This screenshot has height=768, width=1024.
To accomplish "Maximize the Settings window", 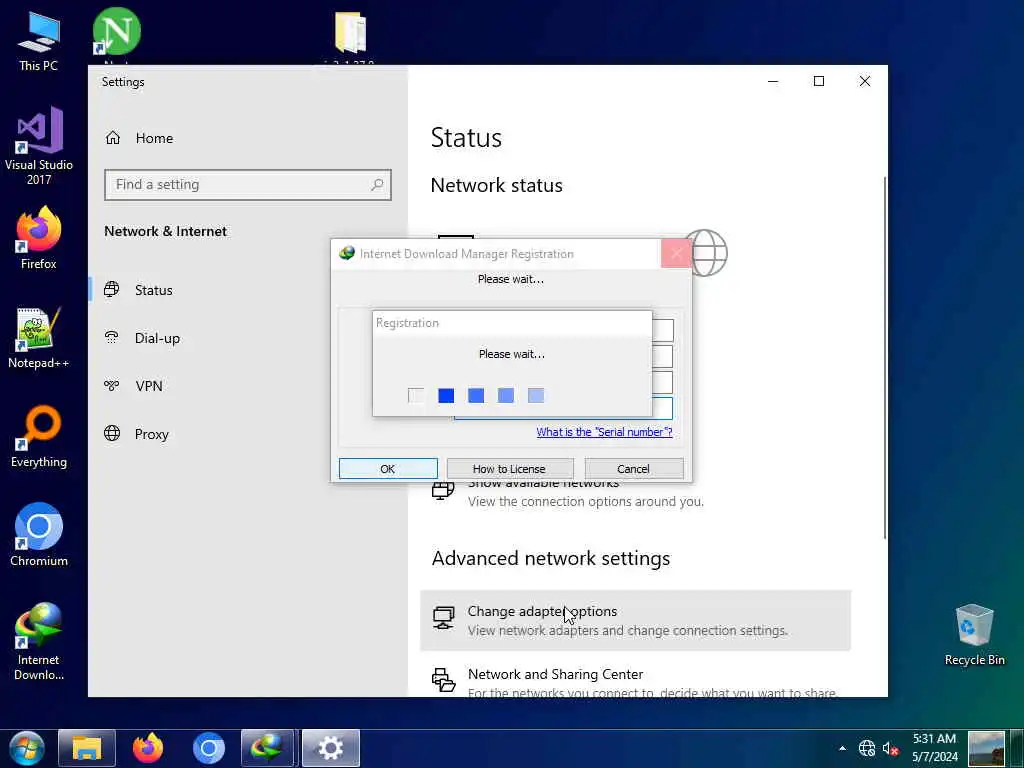I will (x=819, y=81).
